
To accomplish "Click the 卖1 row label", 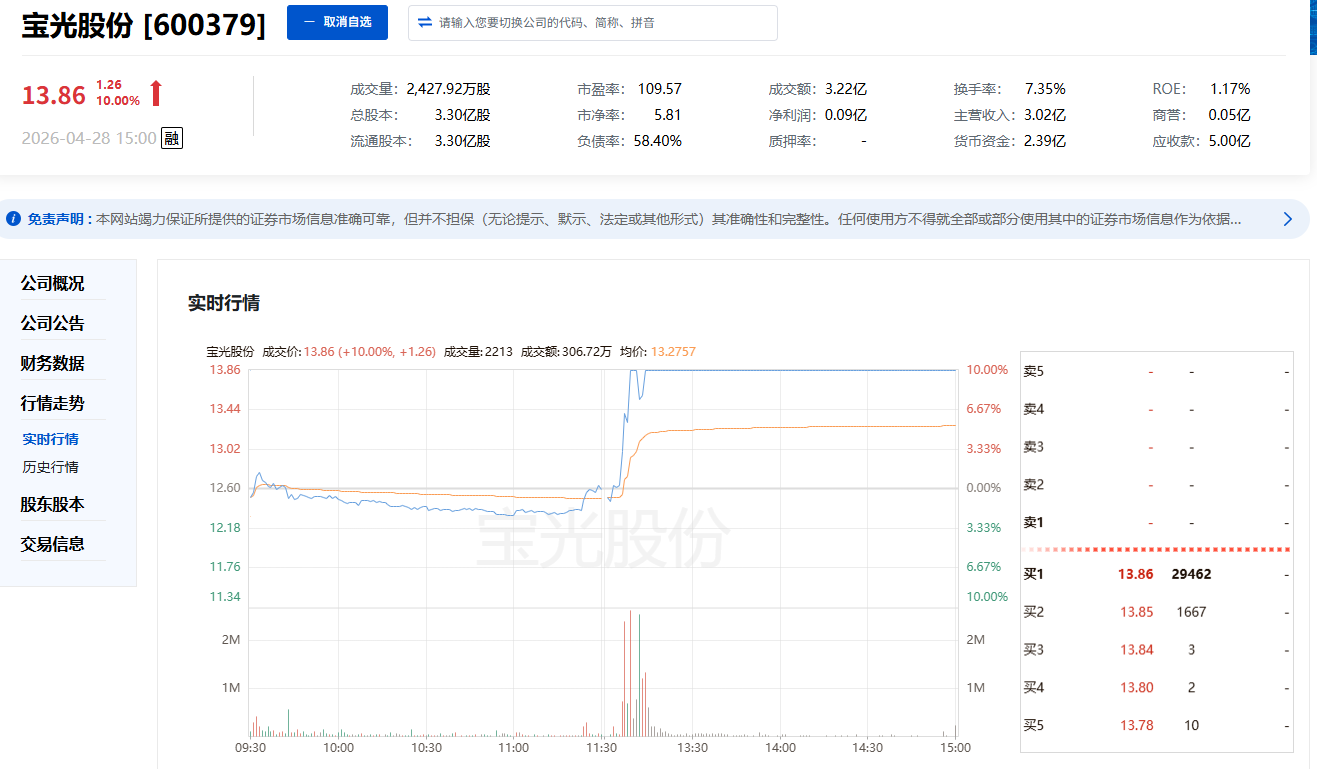I will point(1034,522).
